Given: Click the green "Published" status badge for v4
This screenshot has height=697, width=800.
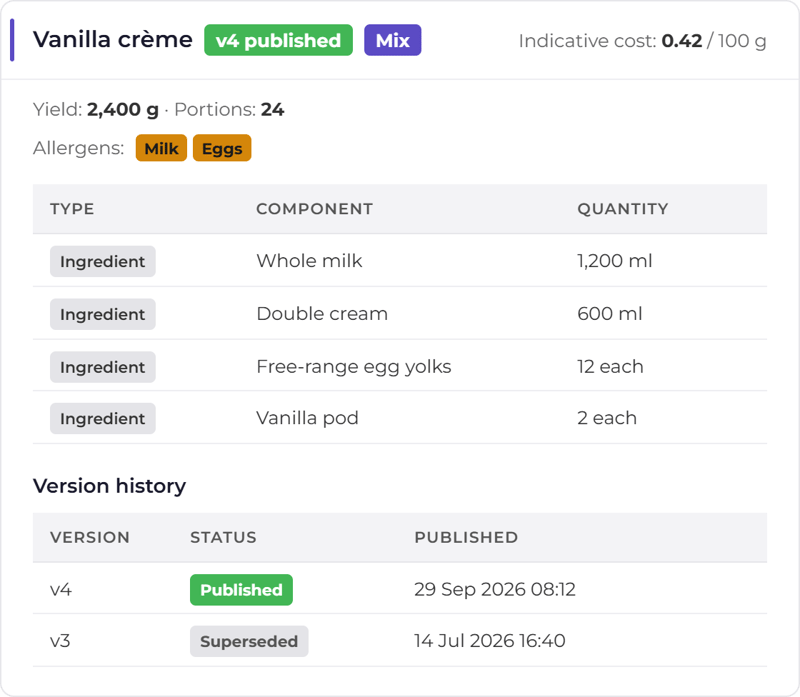Looking at the screenshot, I should pyautogui.click(x=241, y=590).
